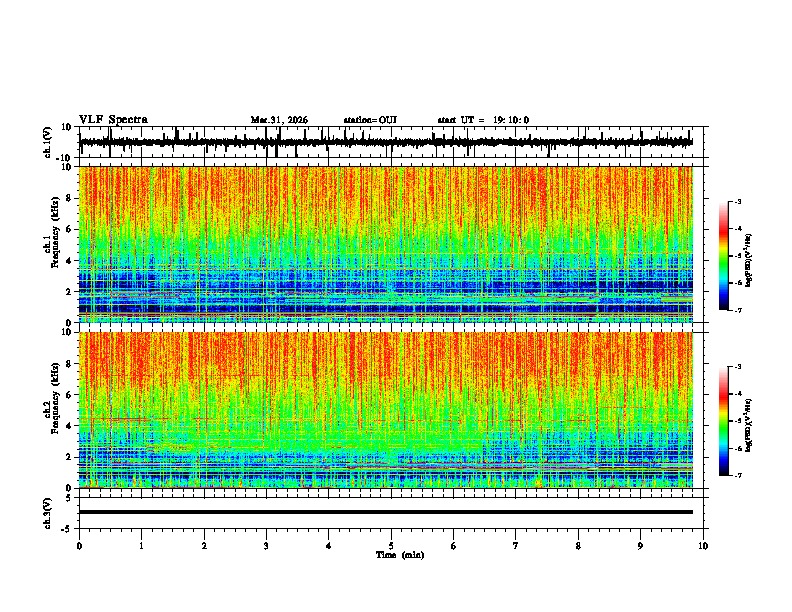Click the "10" tick on the time axis
The height and width of the screenshot is (612, 792).
click(703, 546)
